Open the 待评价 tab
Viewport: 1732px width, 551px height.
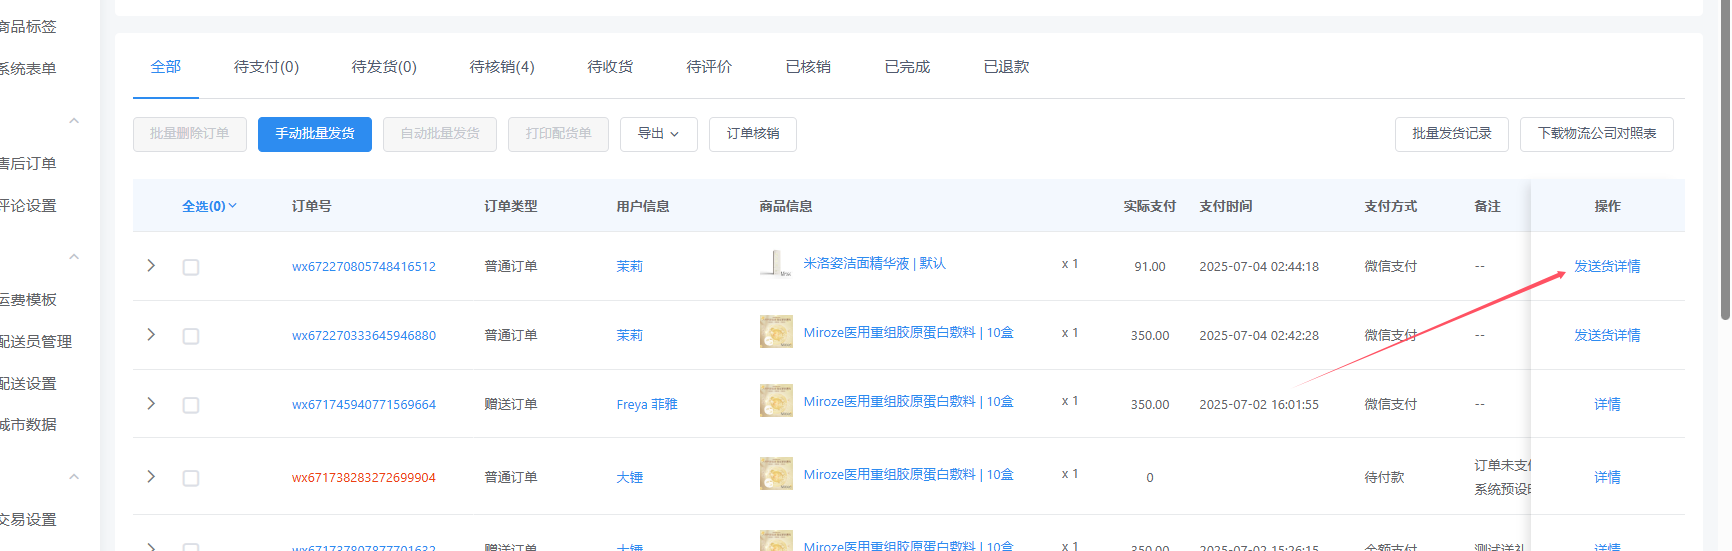pyautogui.click(x=709, y=67)
